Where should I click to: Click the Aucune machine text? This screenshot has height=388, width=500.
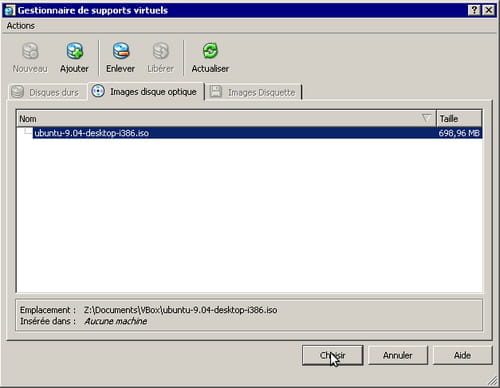[115, 321]
